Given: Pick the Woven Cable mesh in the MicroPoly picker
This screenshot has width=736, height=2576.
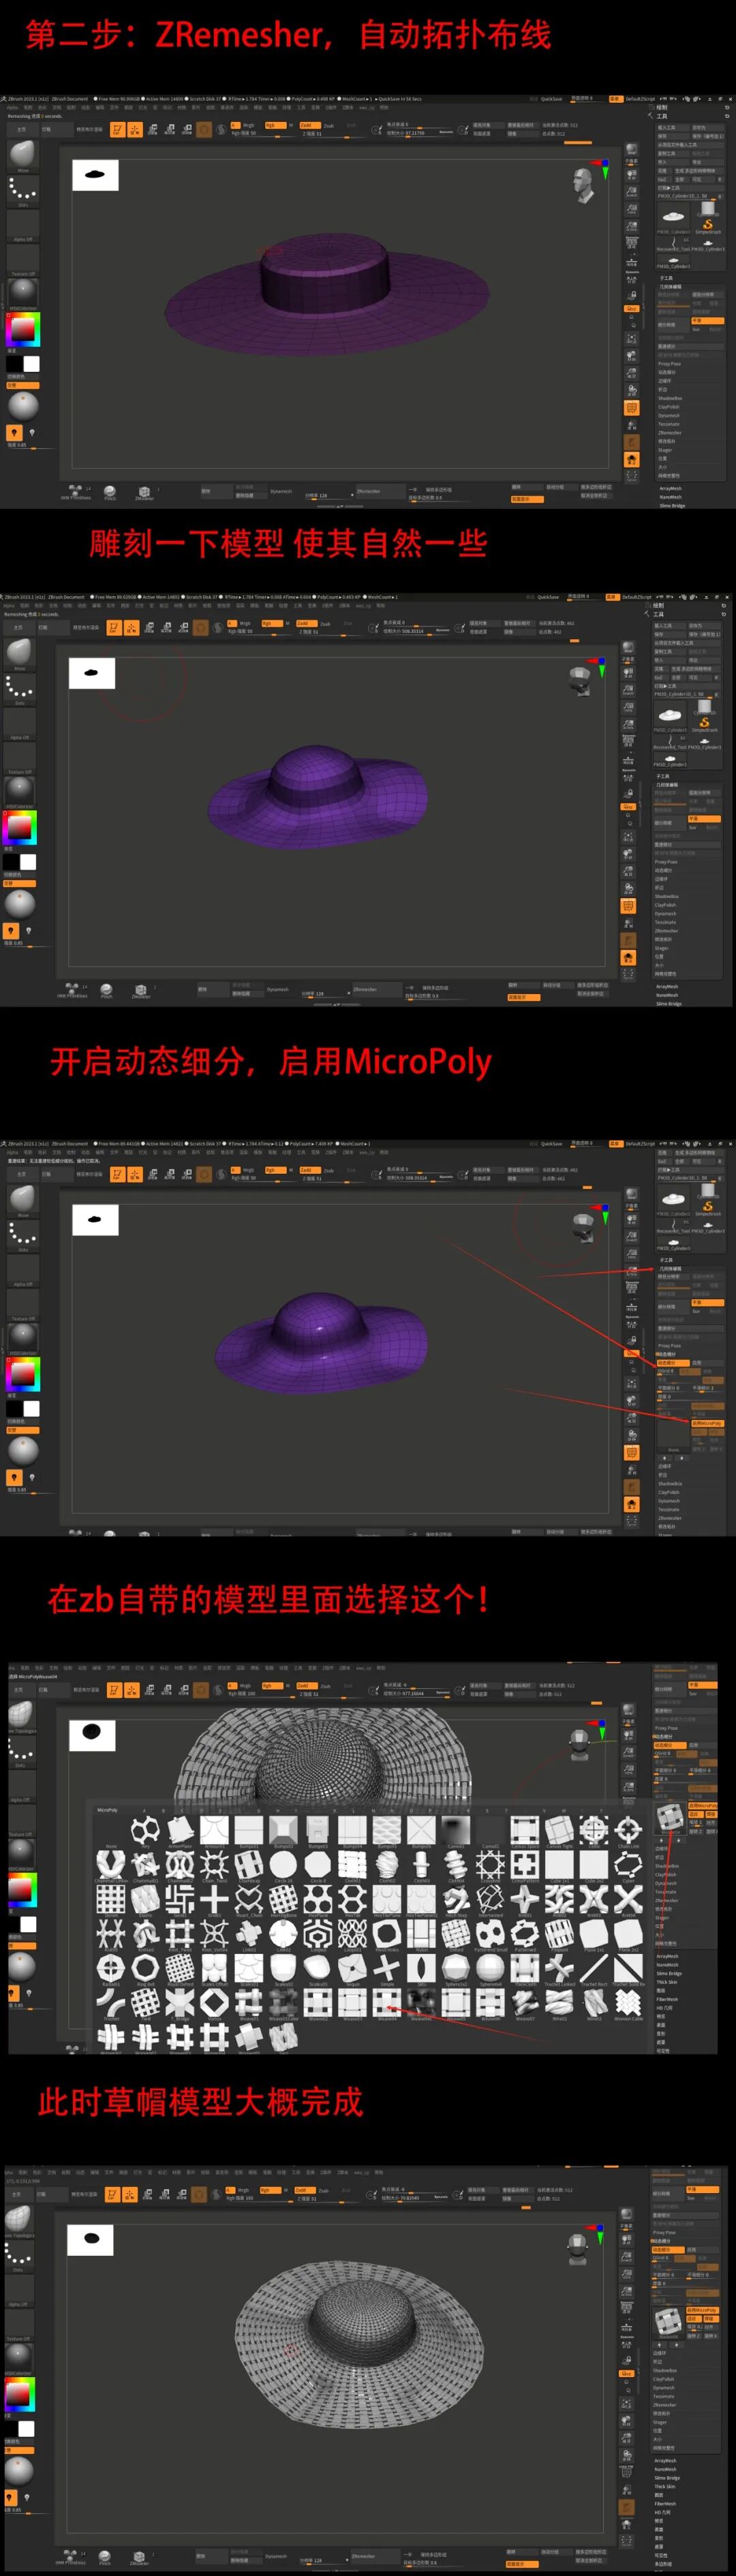Looking at the screenshot, I should point(628,2003).
